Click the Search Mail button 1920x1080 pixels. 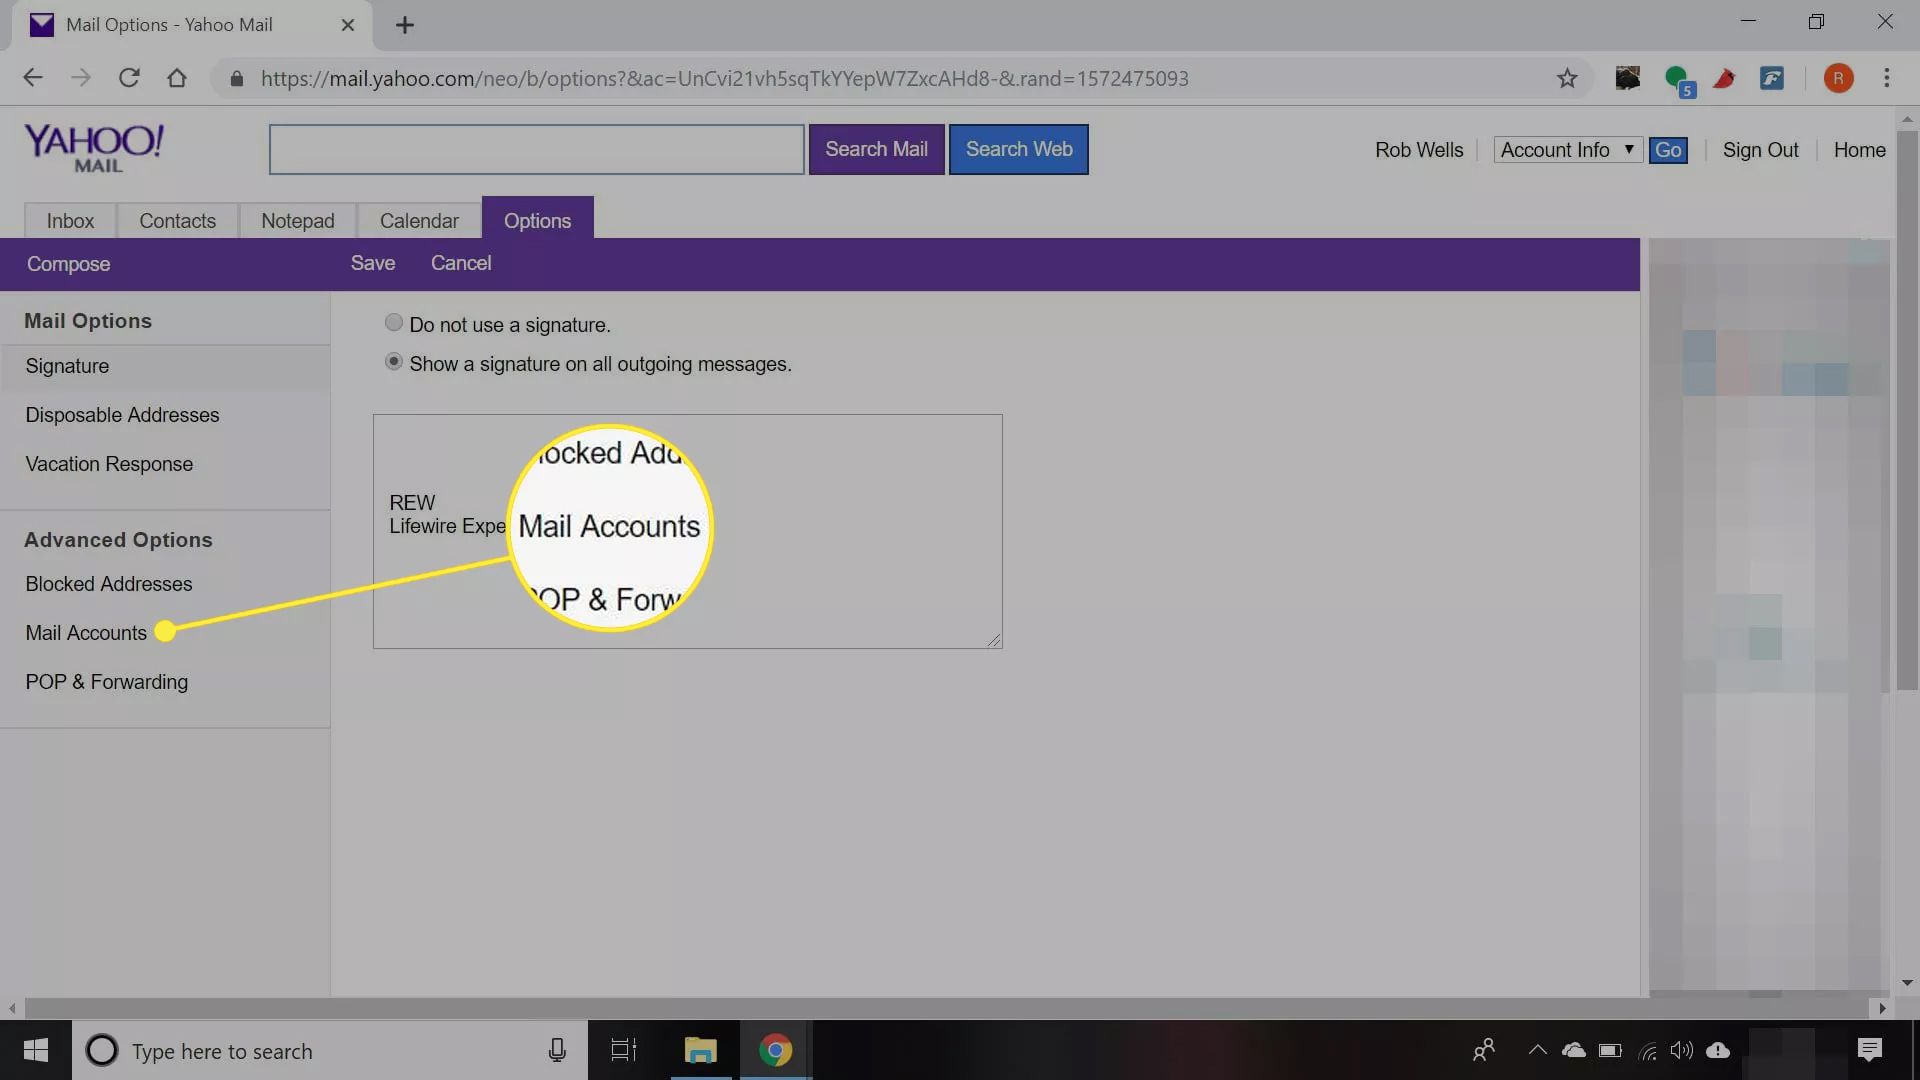(877, 149)
